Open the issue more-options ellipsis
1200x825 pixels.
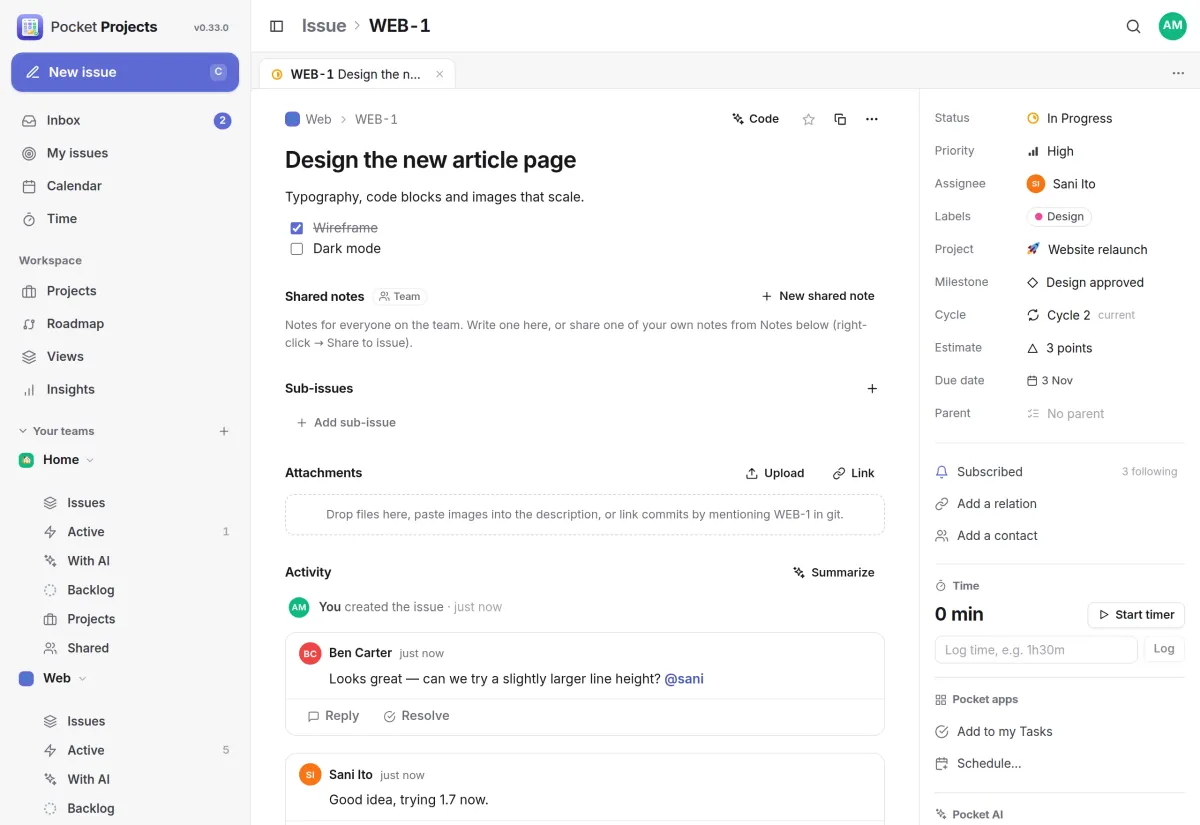(872, 119)
